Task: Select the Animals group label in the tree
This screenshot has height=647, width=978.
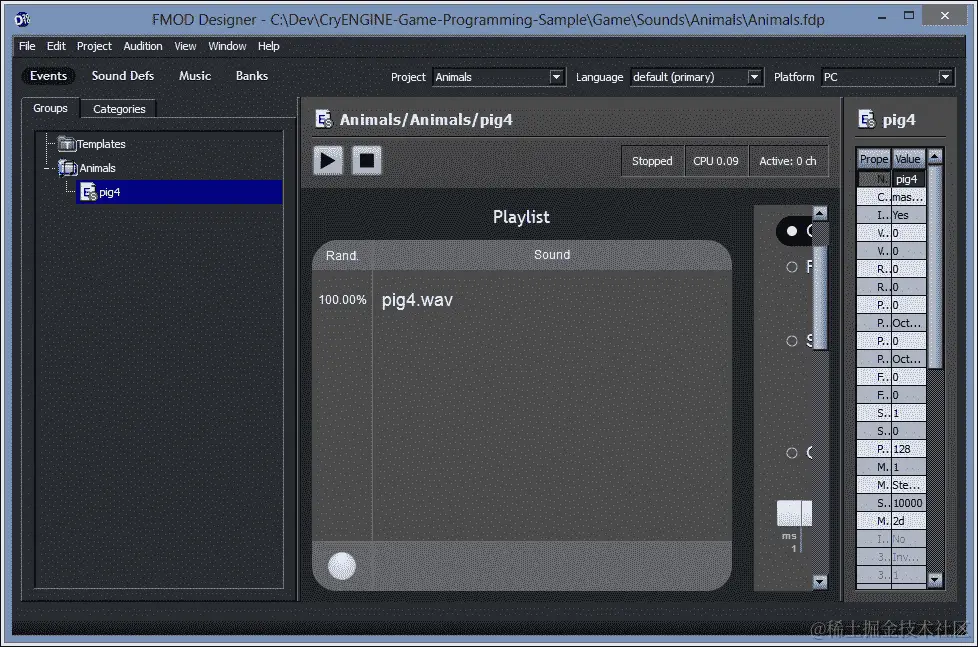Action: pyautogui.click(x=98, y=168)
